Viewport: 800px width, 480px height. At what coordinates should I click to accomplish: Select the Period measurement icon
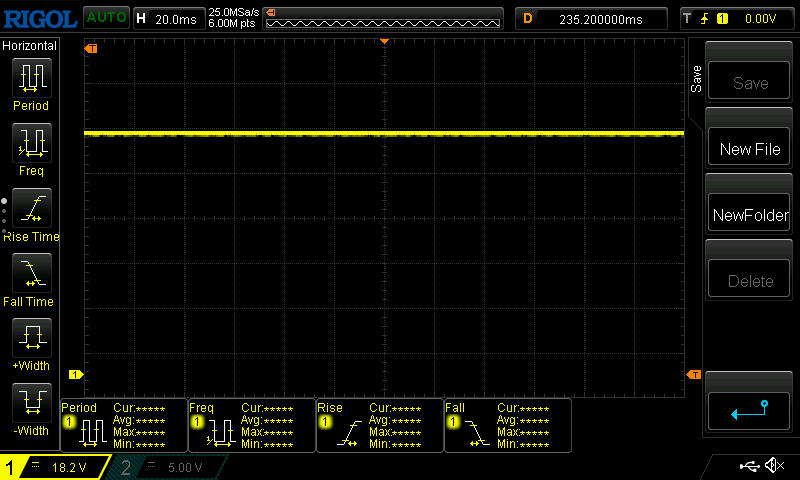[30, 78]
